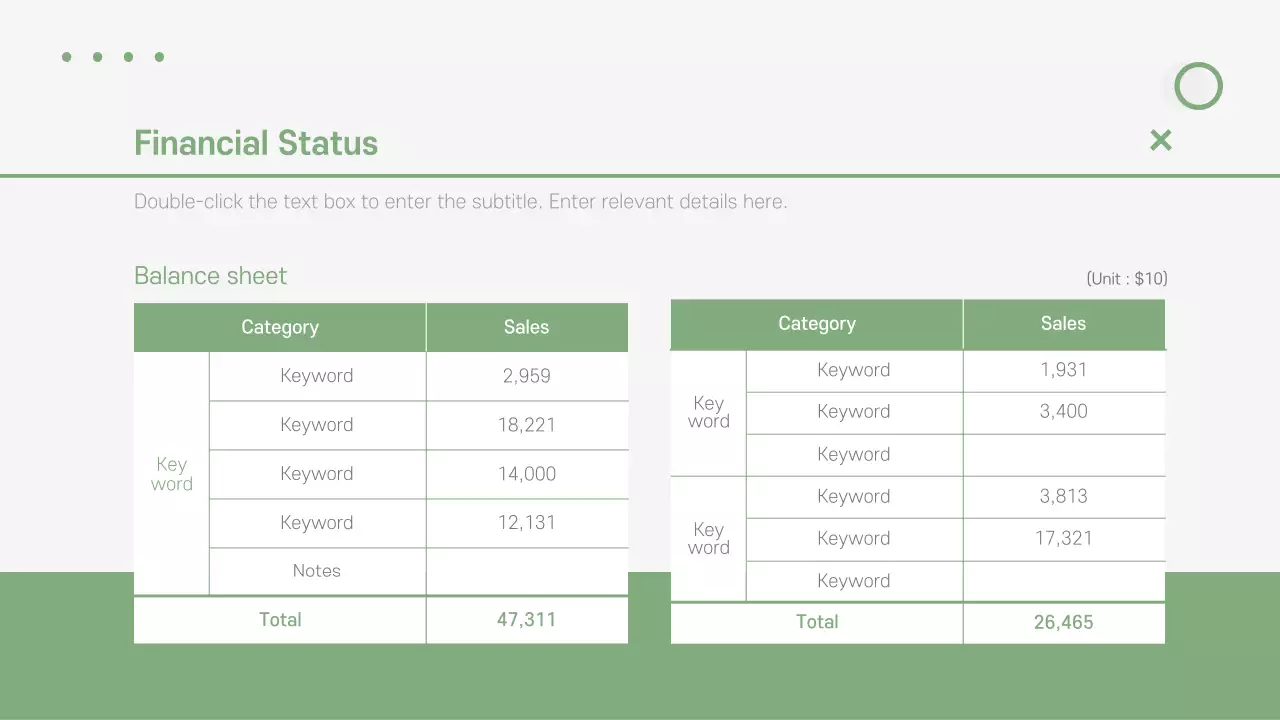Click the green circle ring icon

point(1198,86)
